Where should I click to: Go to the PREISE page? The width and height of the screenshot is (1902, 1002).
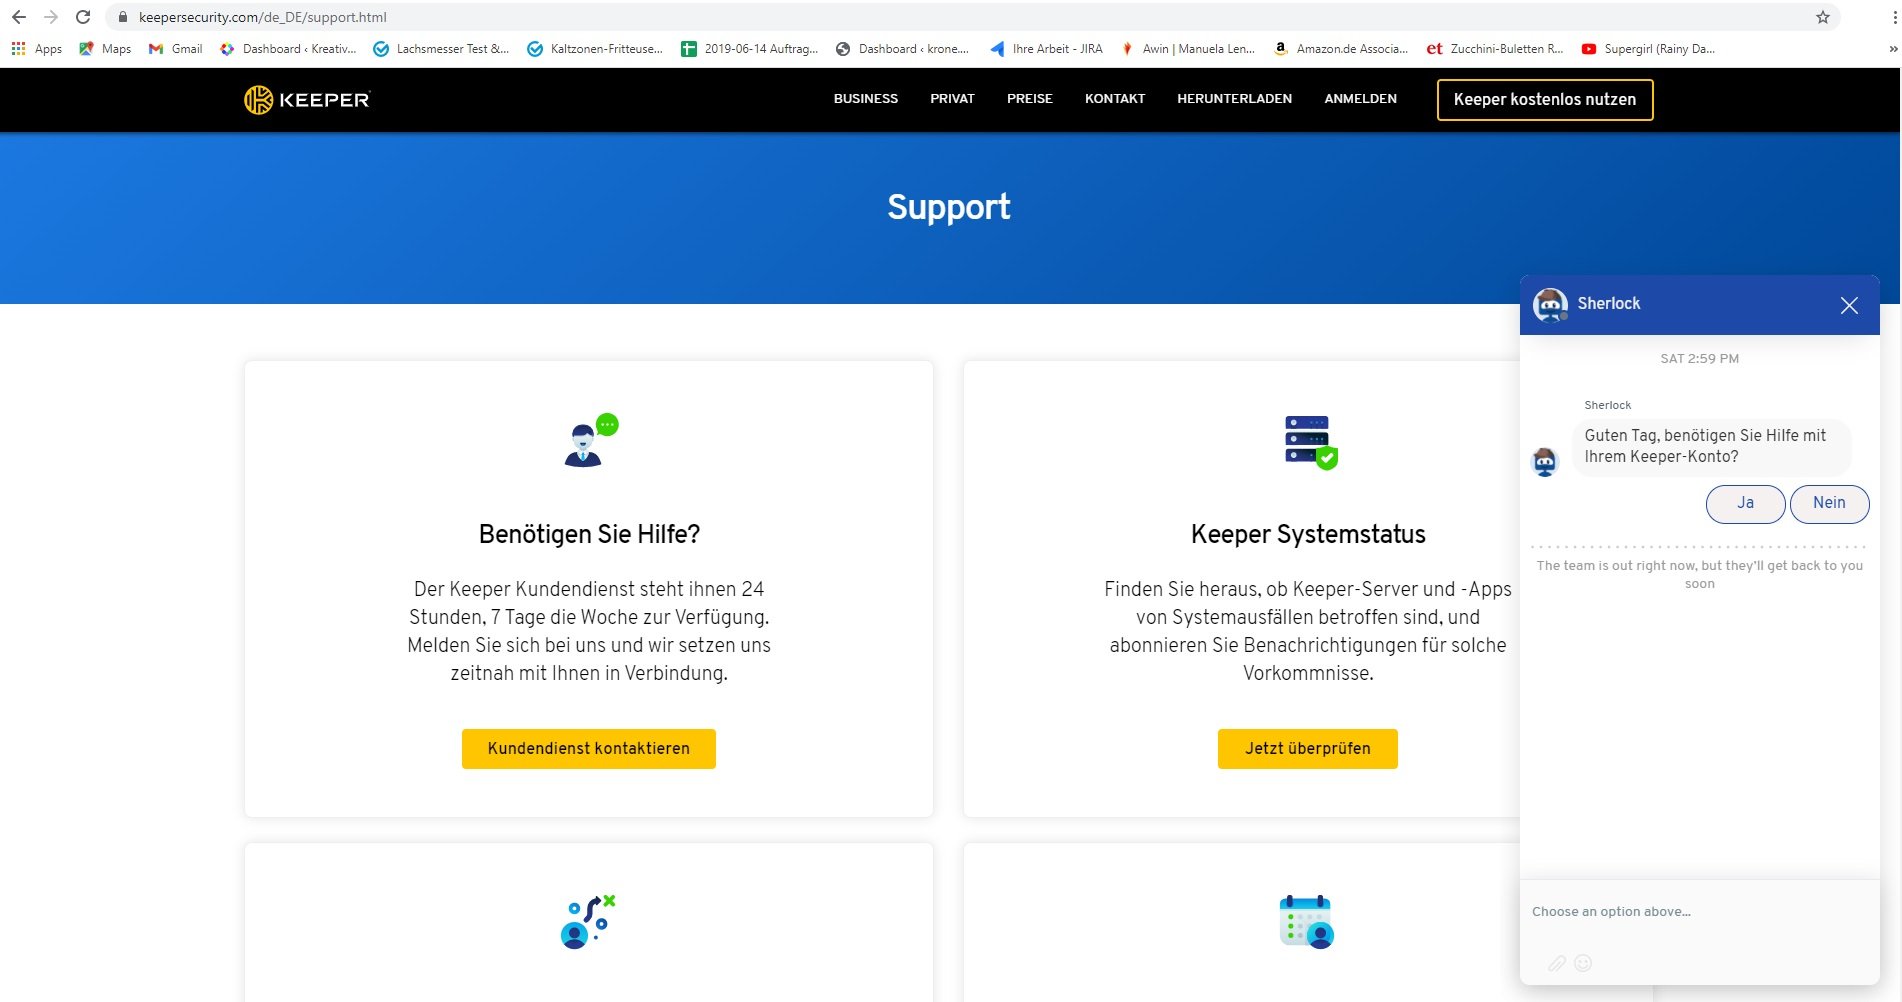(1030, 99)
